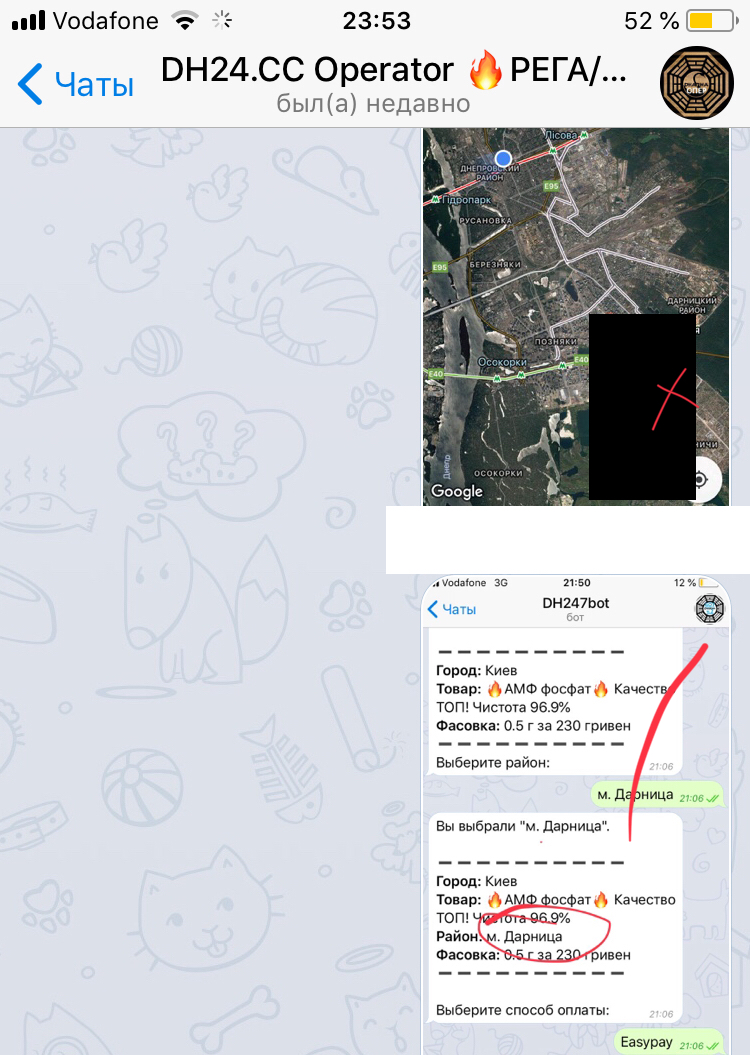Tap the blue location dot on map
Image resolution: width=750 pixels, height=1055 pixels.
coord(503,159)
